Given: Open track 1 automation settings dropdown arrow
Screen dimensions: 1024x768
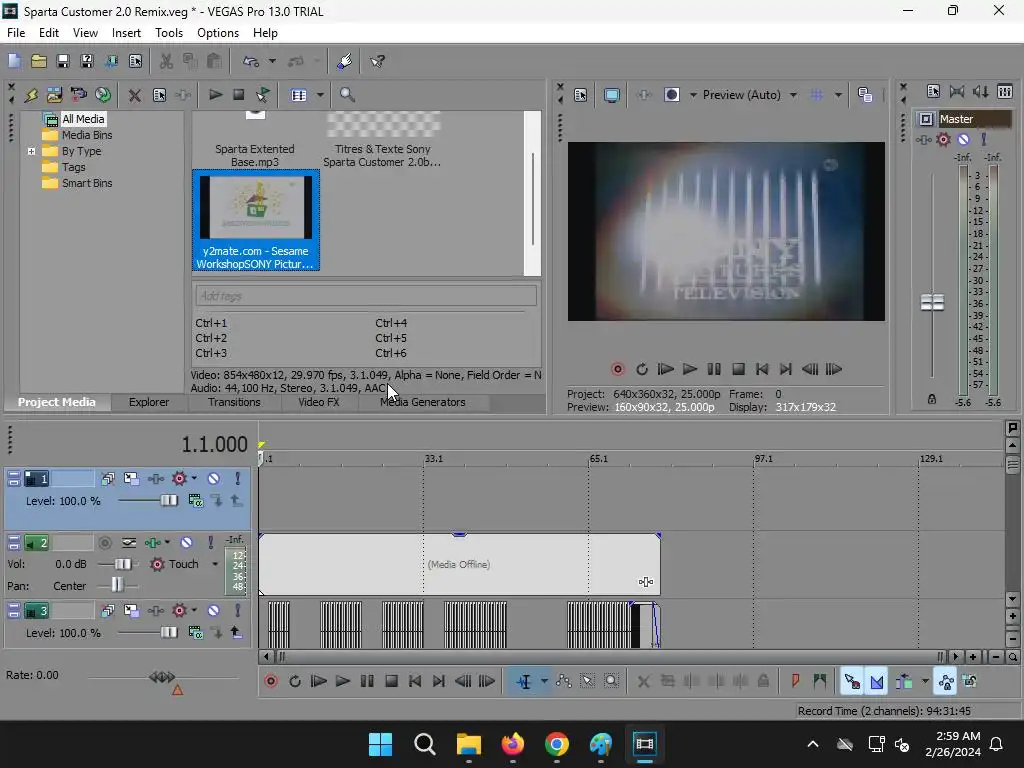Looking at the screenshot, I should point(194,479).
